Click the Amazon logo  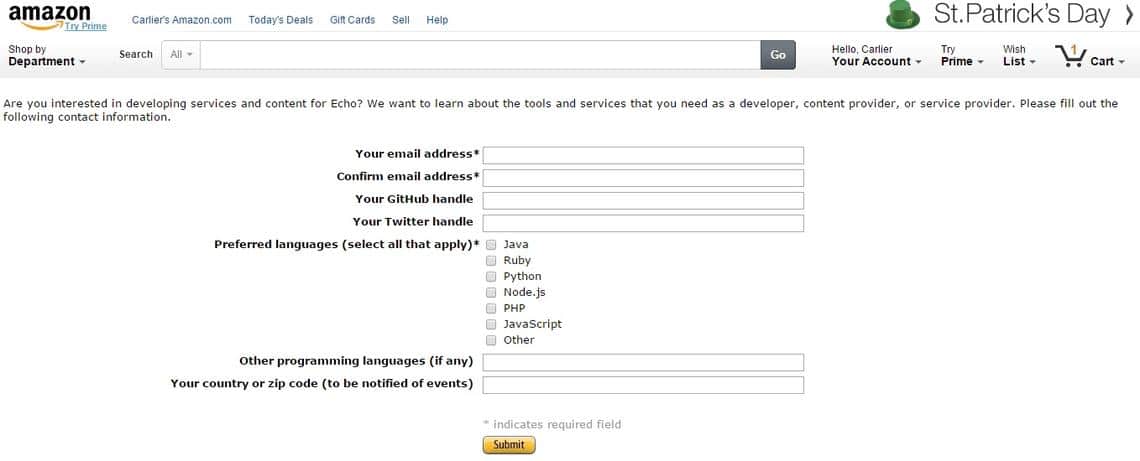coord(49,16)
